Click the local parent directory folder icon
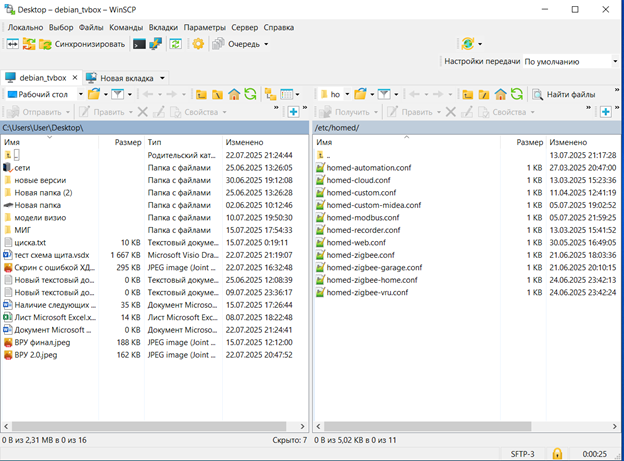Image resolution: width=624 pixels, height=461 pixels. coord(201,94)
